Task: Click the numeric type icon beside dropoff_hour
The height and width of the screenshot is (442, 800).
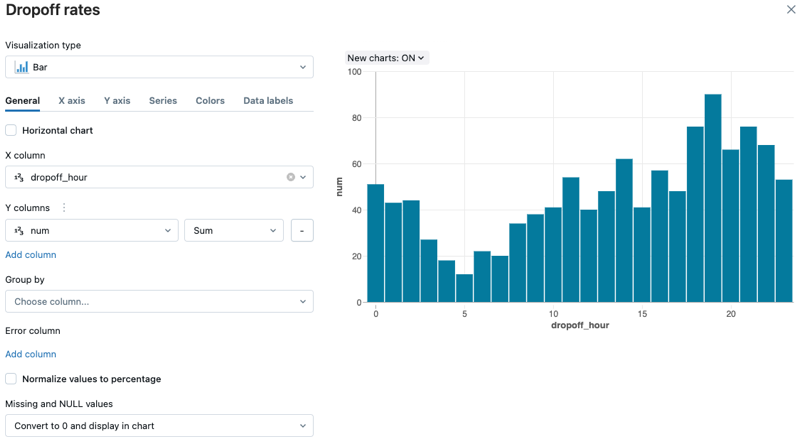Action: (x=19, y=178)
